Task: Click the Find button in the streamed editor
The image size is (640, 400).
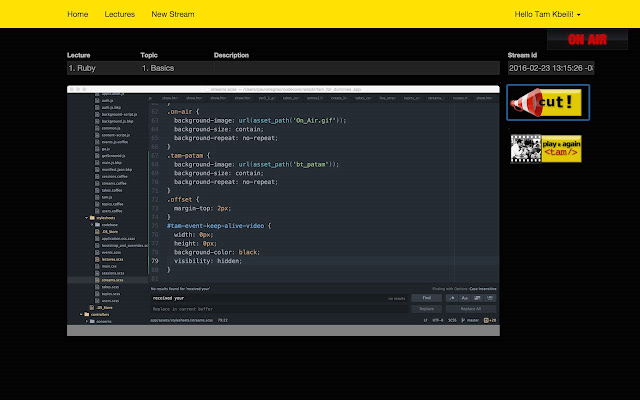Action: pyautogui.click(x=427, y=298)
